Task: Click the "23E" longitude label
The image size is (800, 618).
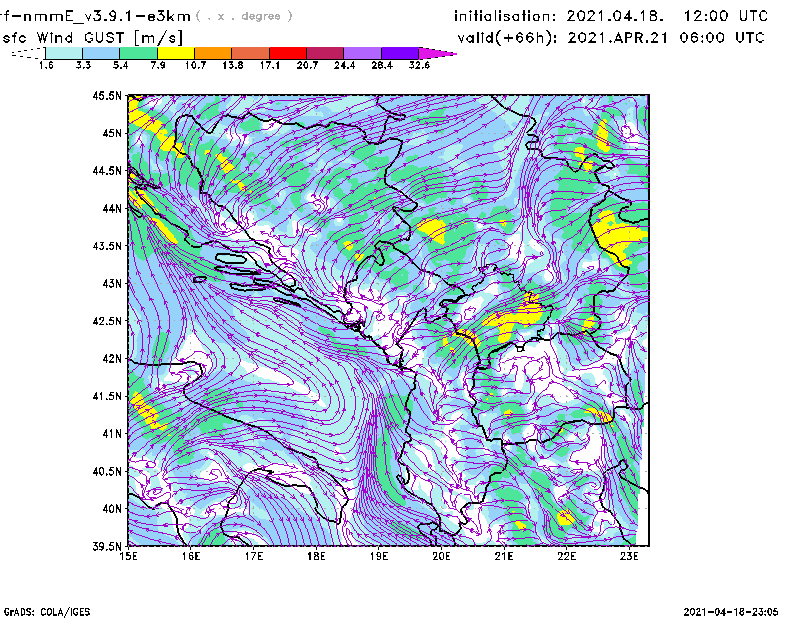Action: [629, 556]
